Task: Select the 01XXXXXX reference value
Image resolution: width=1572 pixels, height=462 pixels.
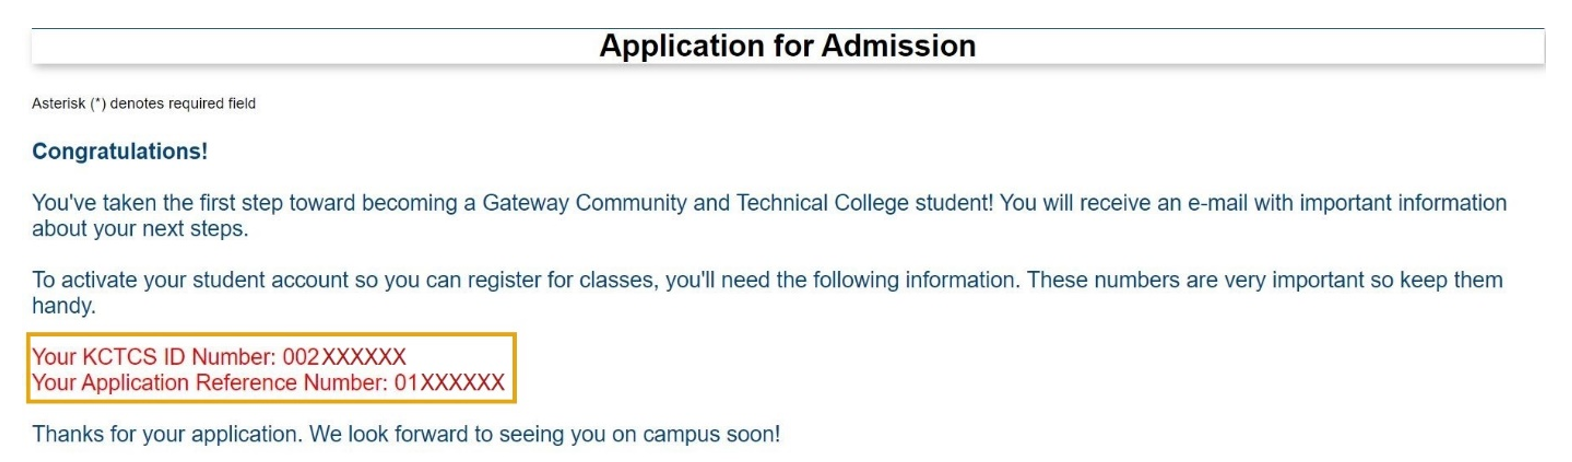Action: coord(449,382)
